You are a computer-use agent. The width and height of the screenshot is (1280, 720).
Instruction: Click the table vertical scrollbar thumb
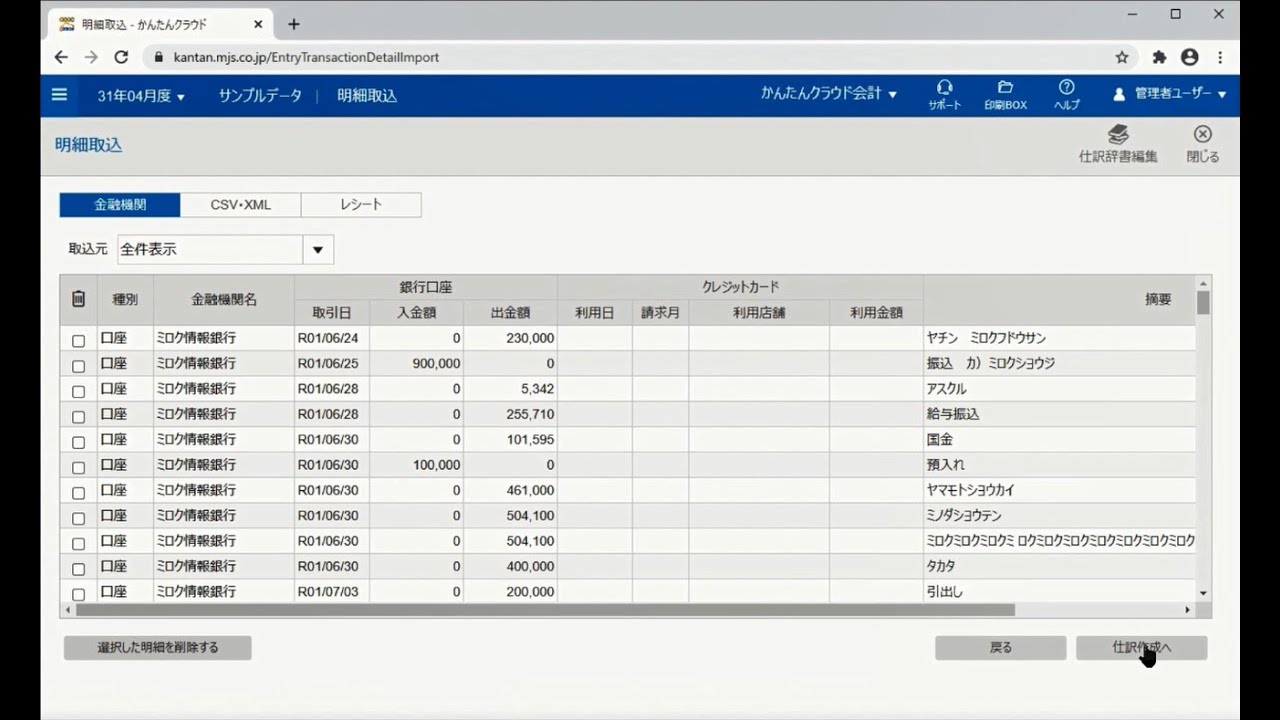coord(1203,302)
